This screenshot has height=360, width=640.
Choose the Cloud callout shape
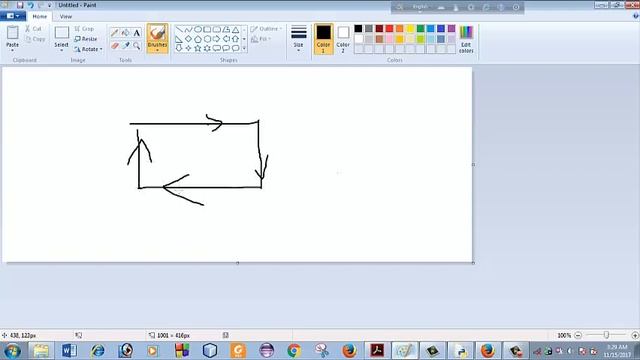click(x=236, y=48)
